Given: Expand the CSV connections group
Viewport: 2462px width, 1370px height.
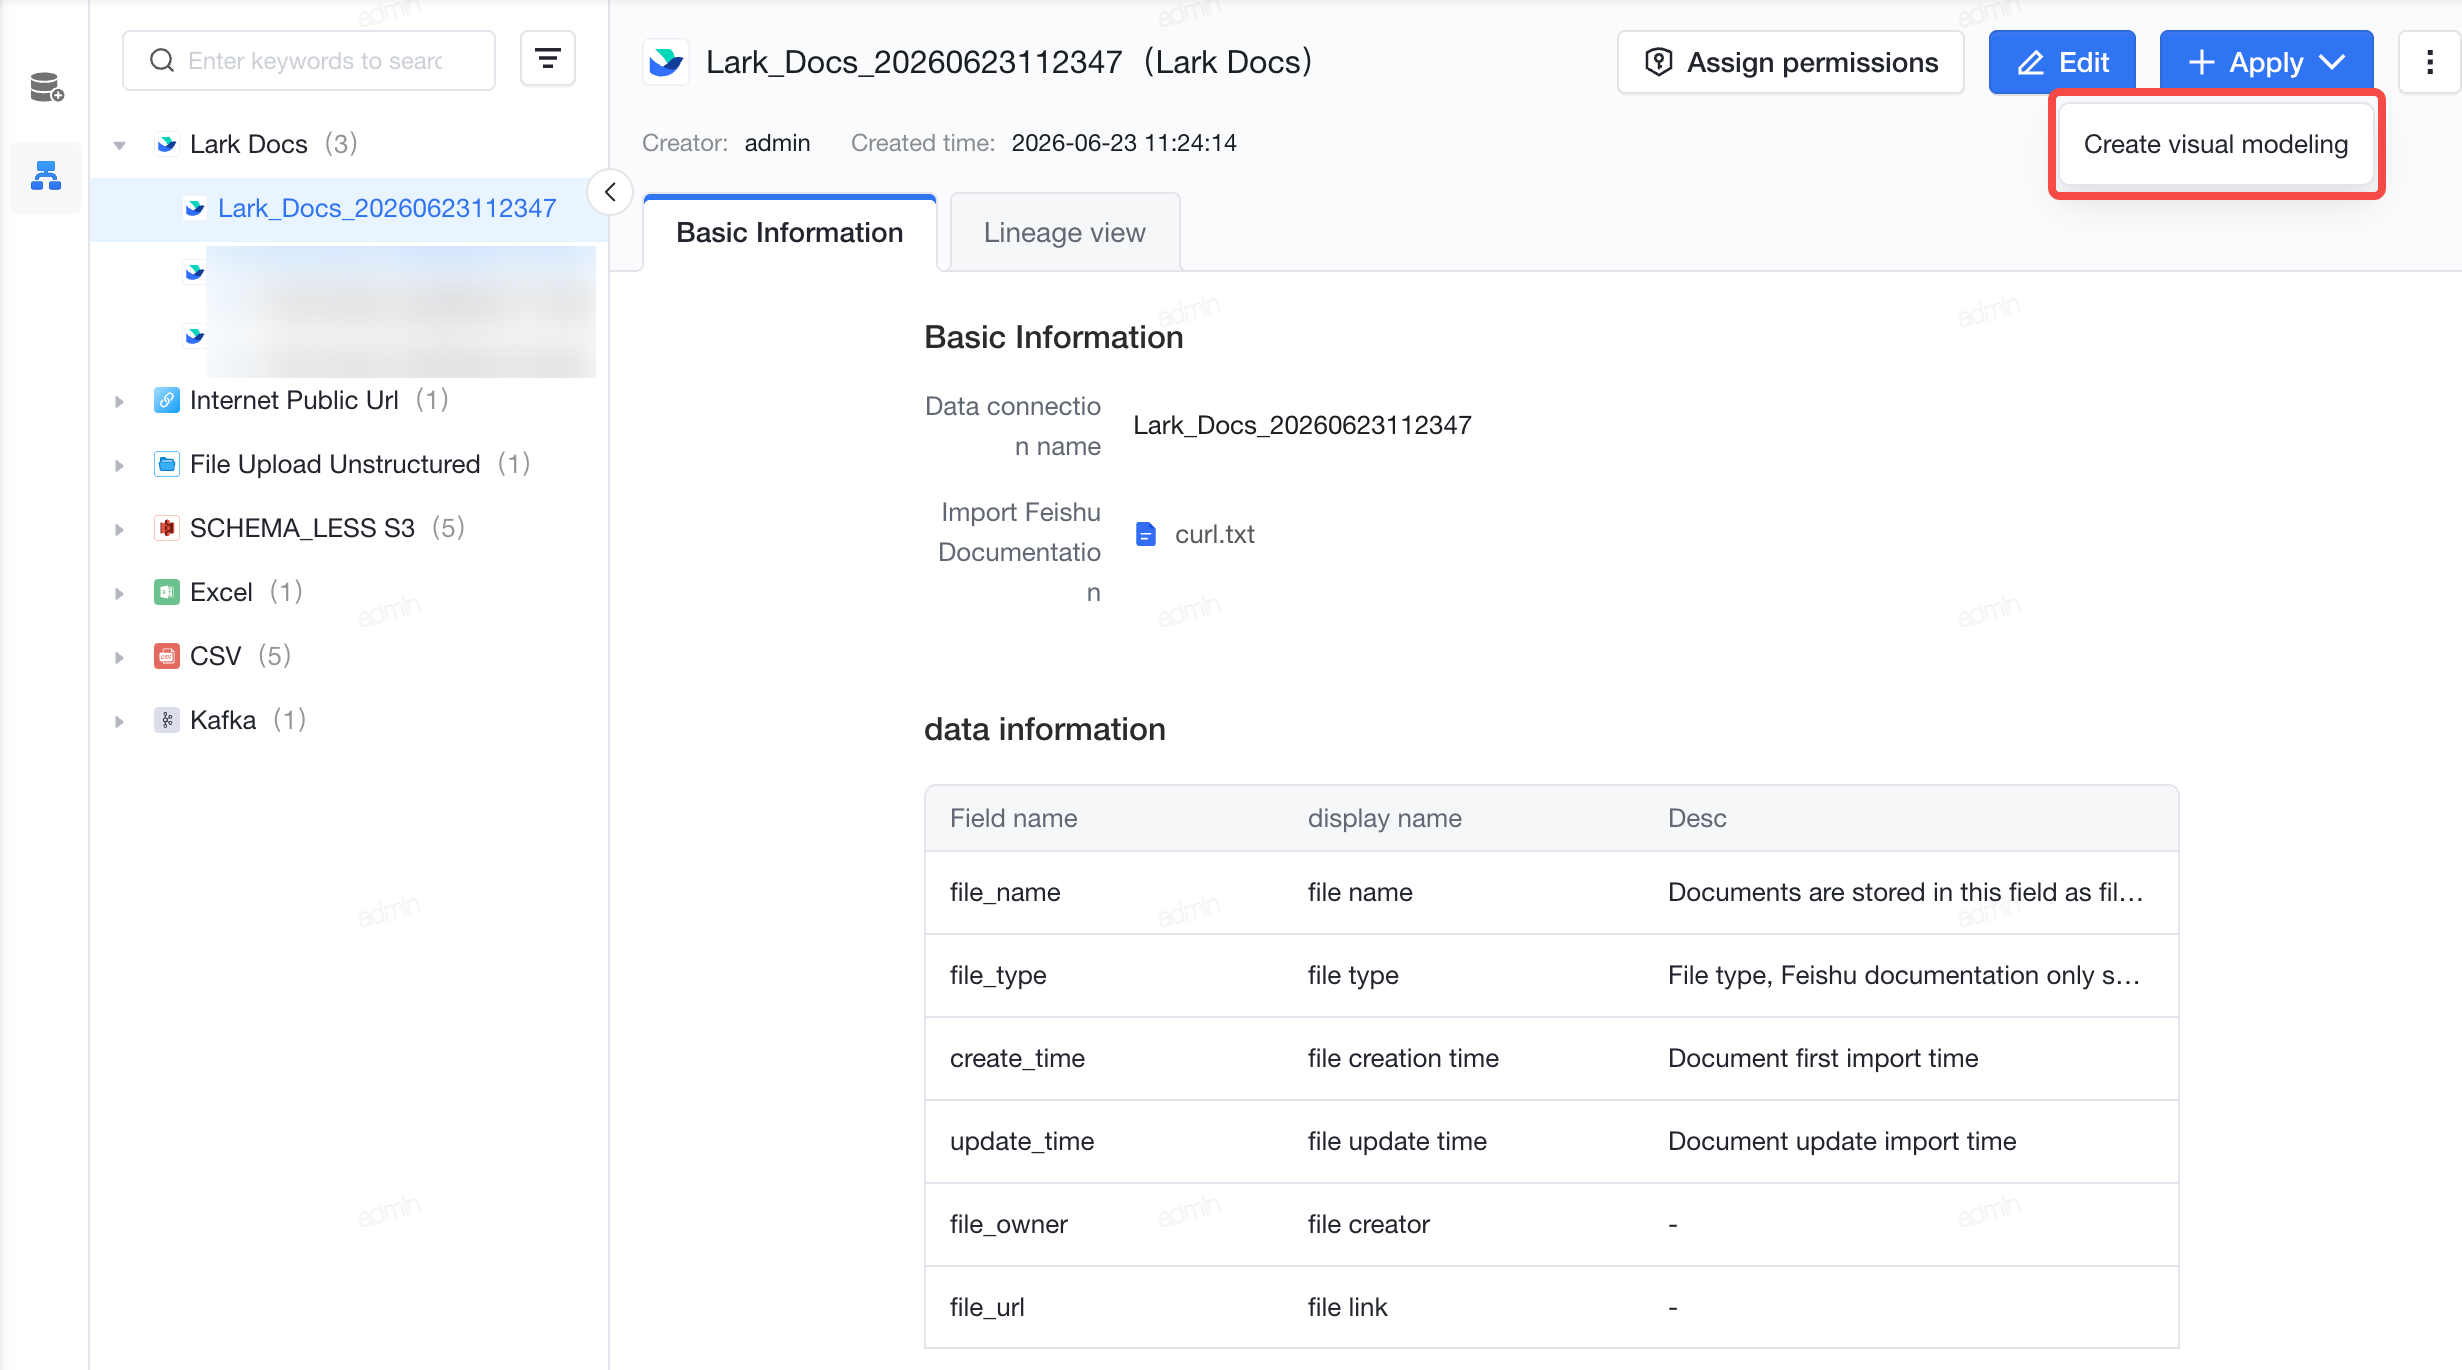Looking at the screenshot, I should (119, 657).
